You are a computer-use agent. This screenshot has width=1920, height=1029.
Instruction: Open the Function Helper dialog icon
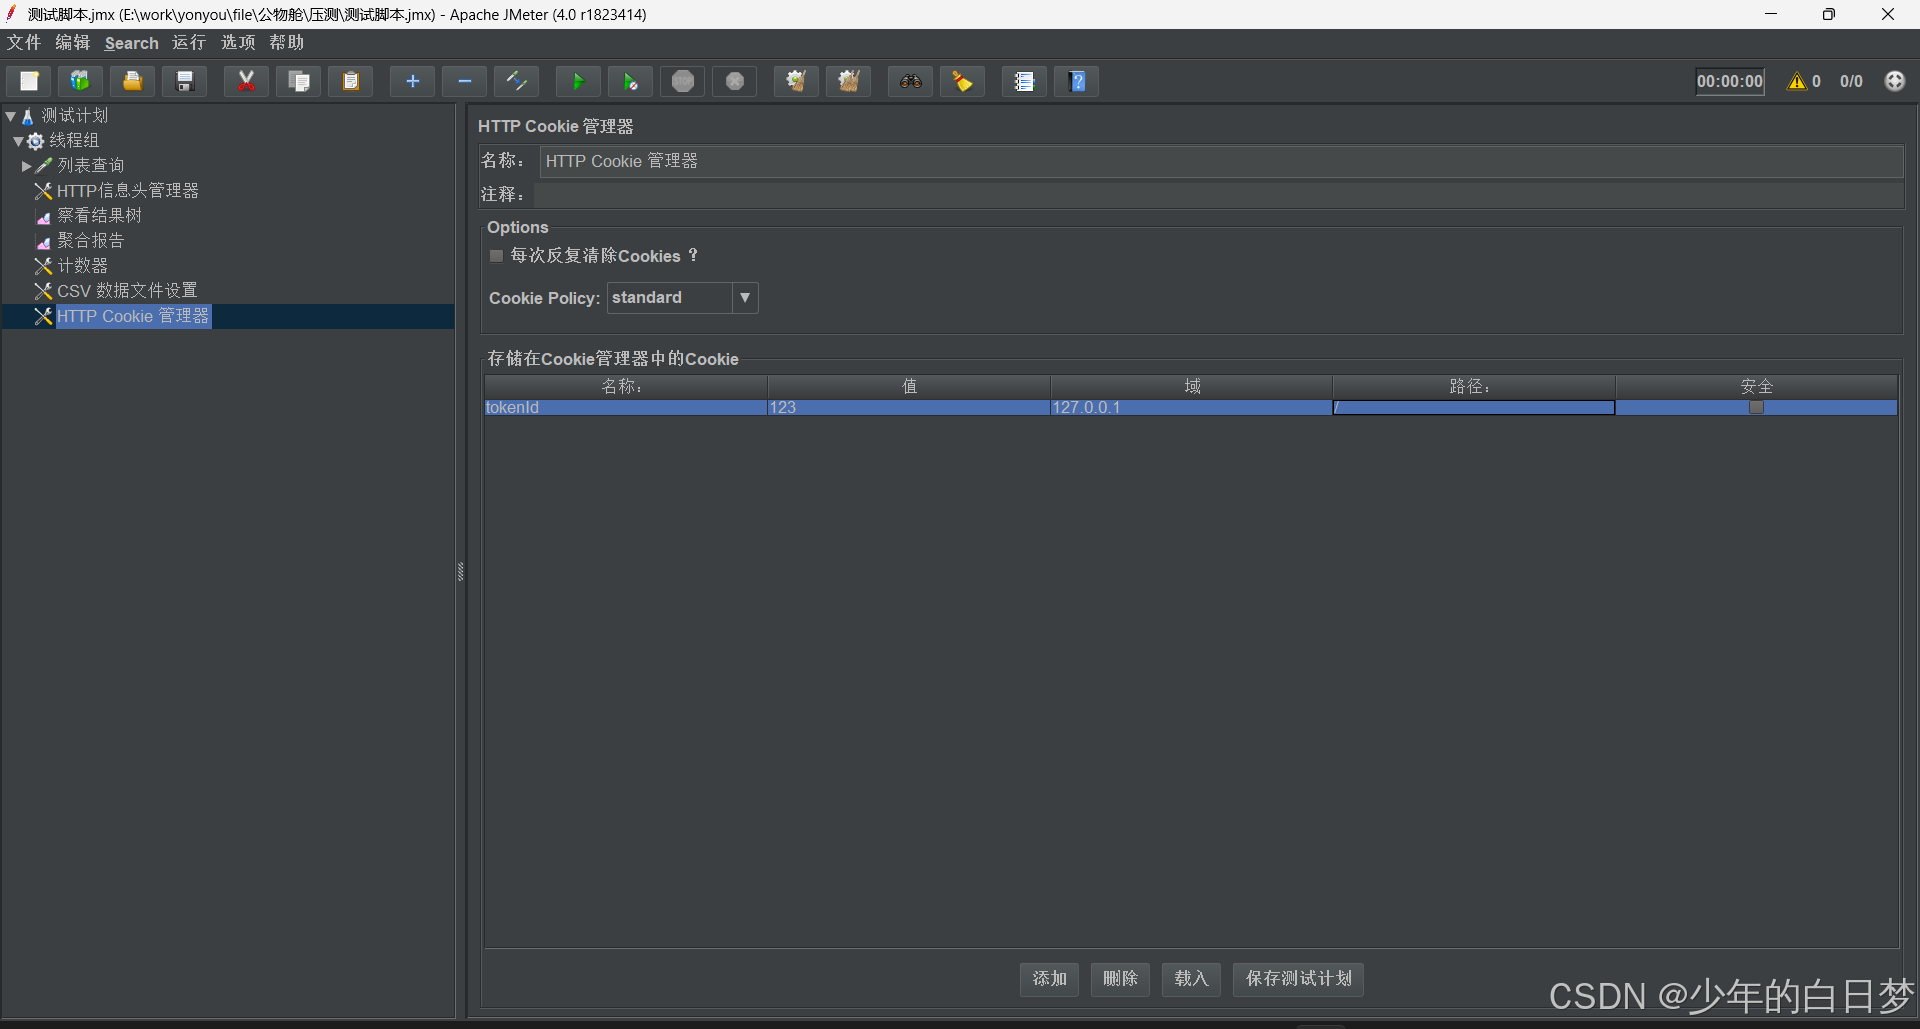click(x=1024, y=81)
